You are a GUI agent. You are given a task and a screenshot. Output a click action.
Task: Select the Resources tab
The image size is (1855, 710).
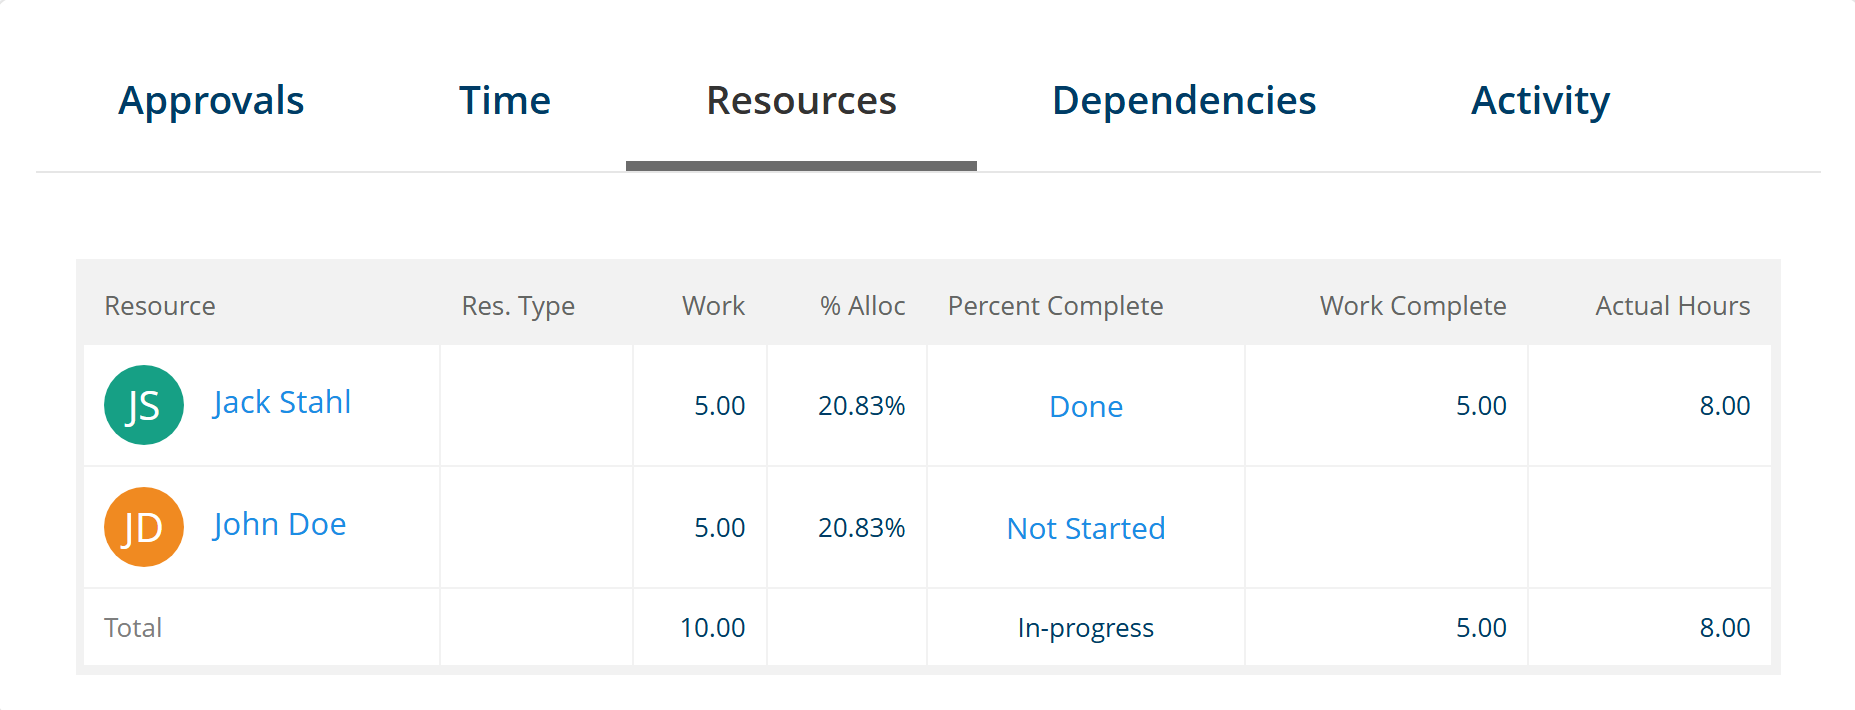(x=801, y=101)
